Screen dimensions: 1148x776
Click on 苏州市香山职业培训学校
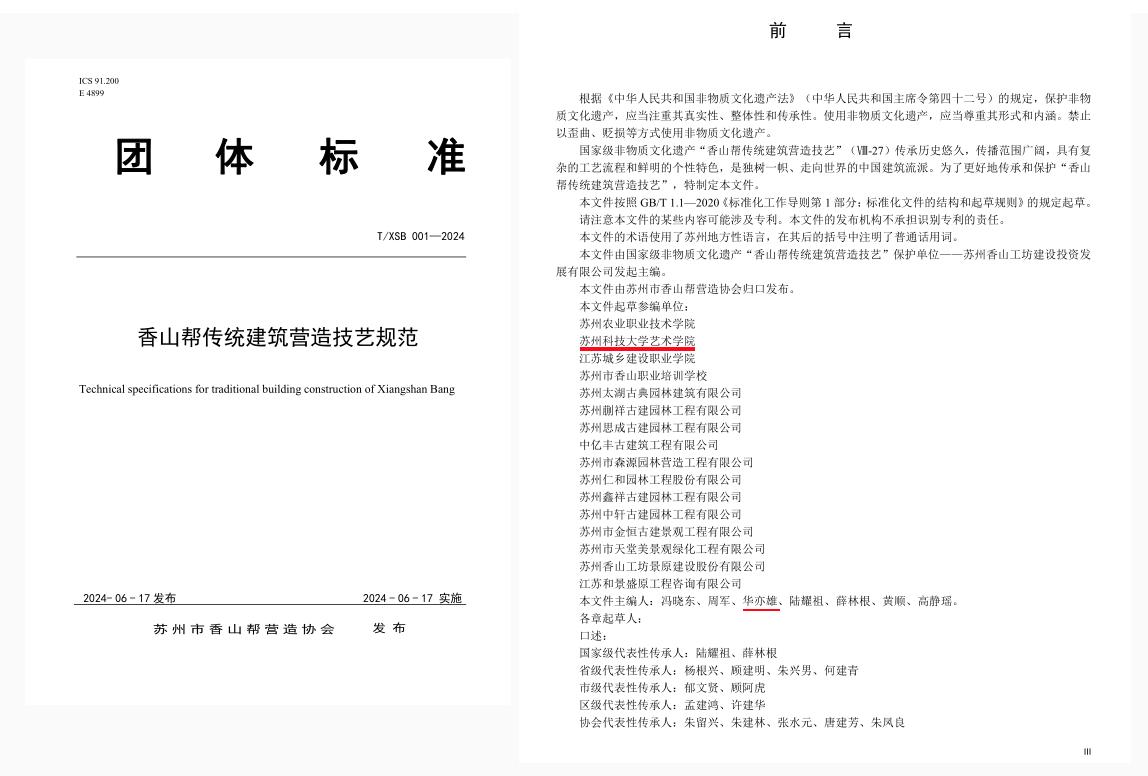642,376
